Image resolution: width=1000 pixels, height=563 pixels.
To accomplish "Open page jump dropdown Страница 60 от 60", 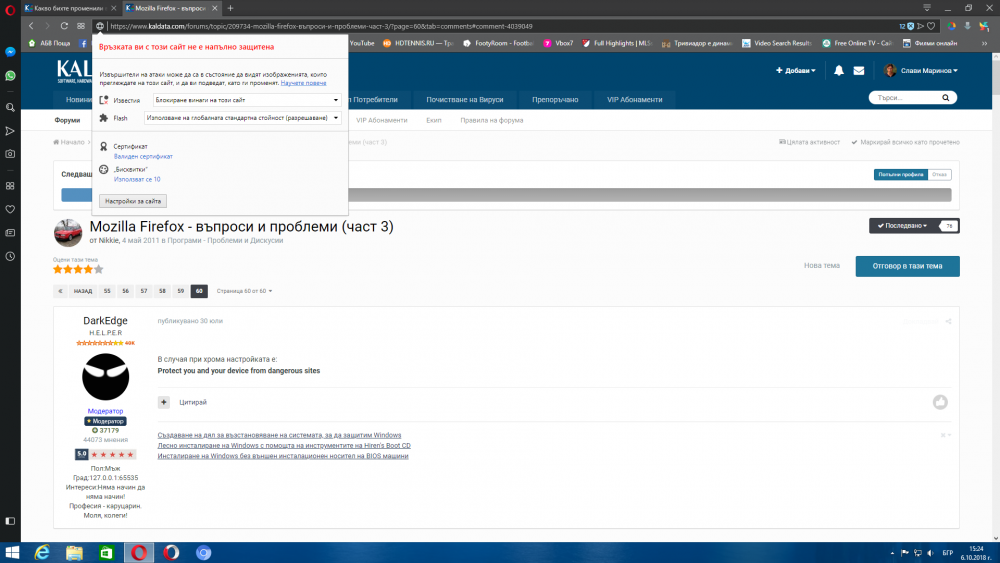I will [244, 291].
